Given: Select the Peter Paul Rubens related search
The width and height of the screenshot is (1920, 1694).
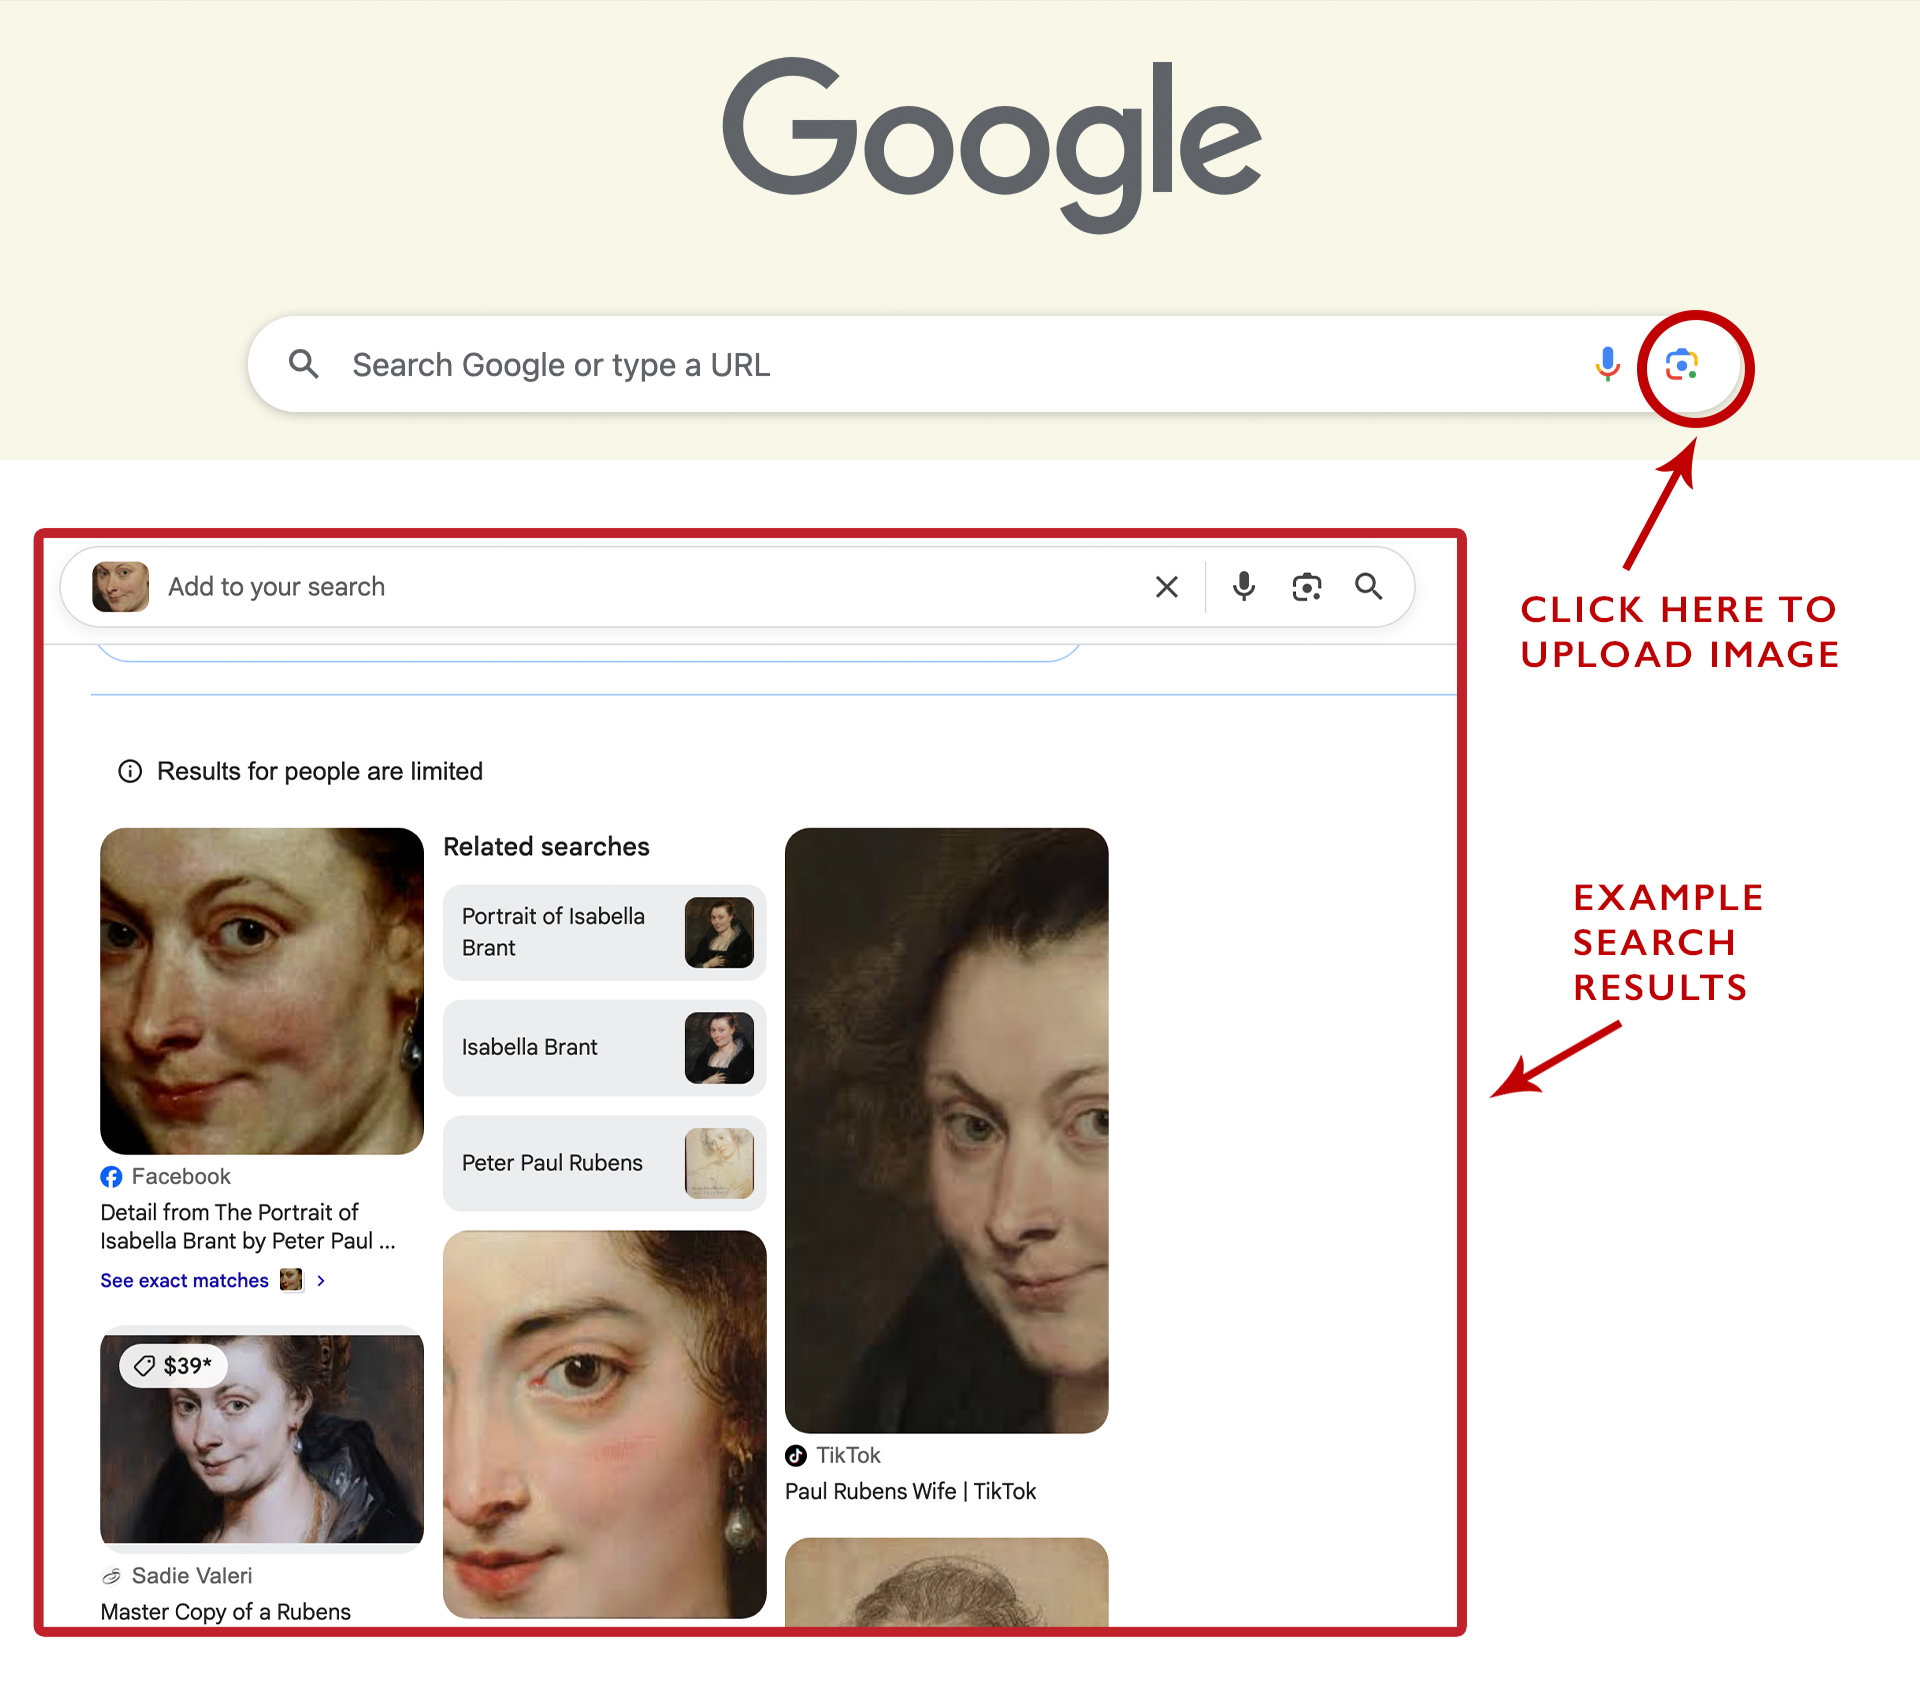Looking at the screenshot, I should pyautogui.click(x=604, y=1163).
